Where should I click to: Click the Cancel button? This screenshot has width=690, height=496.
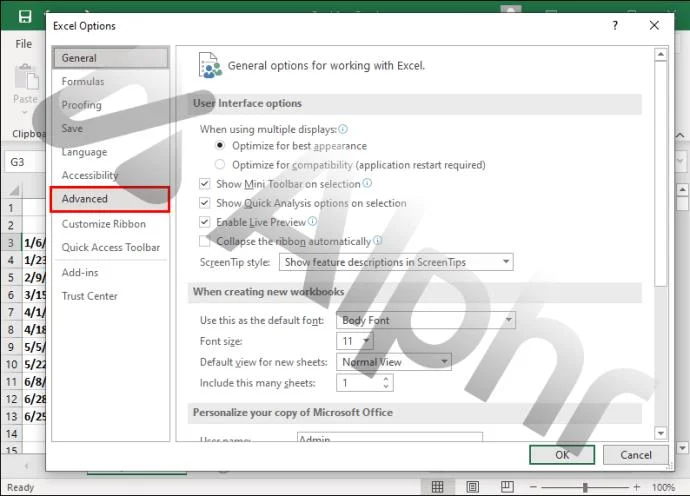coord(635,455)
